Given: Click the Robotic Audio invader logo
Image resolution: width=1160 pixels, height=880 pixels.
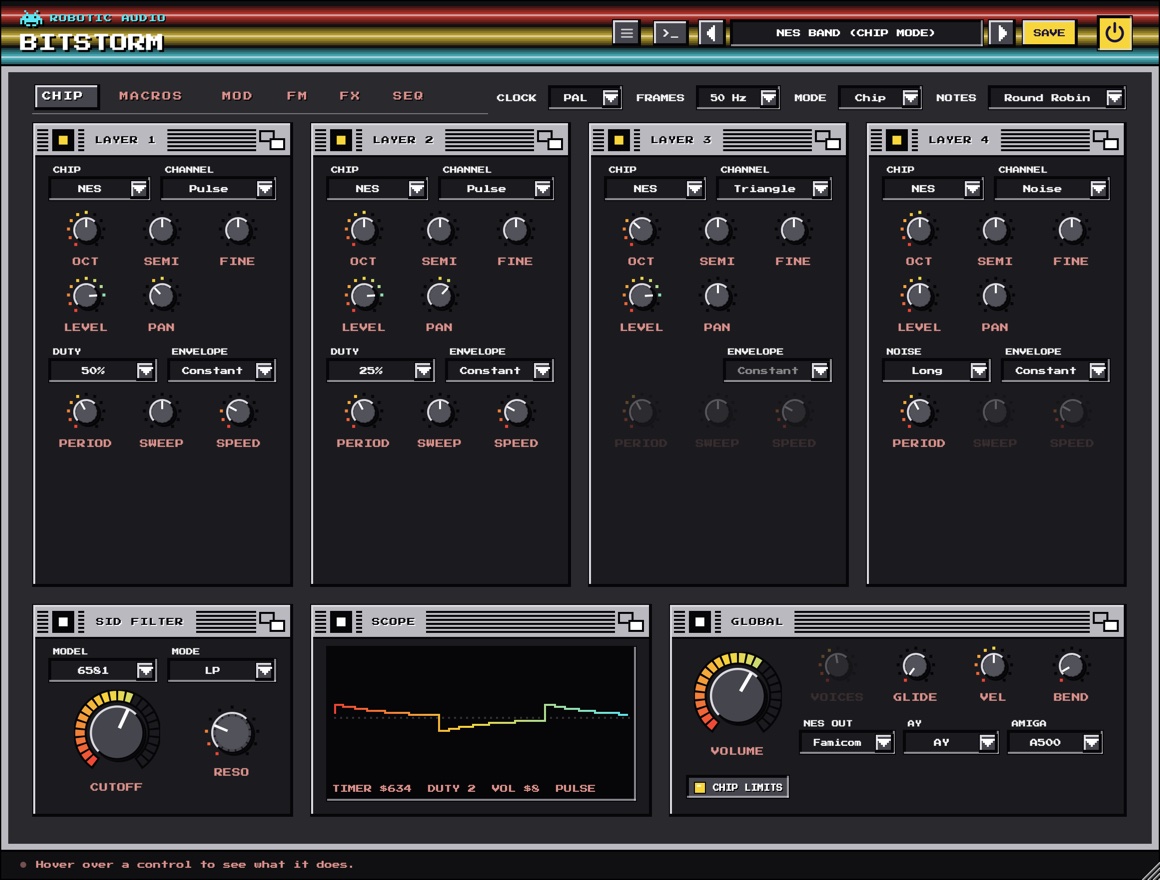Looking at the screenshot, I should pyautogui.click(x=31, y=17).
